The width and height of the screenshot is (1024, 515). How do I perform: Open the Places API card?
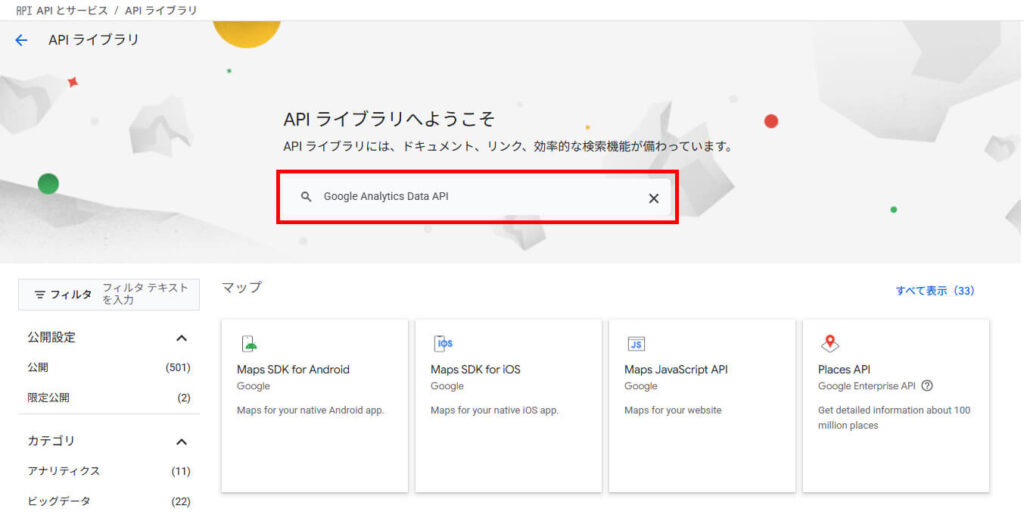click(x=895, y=405)
